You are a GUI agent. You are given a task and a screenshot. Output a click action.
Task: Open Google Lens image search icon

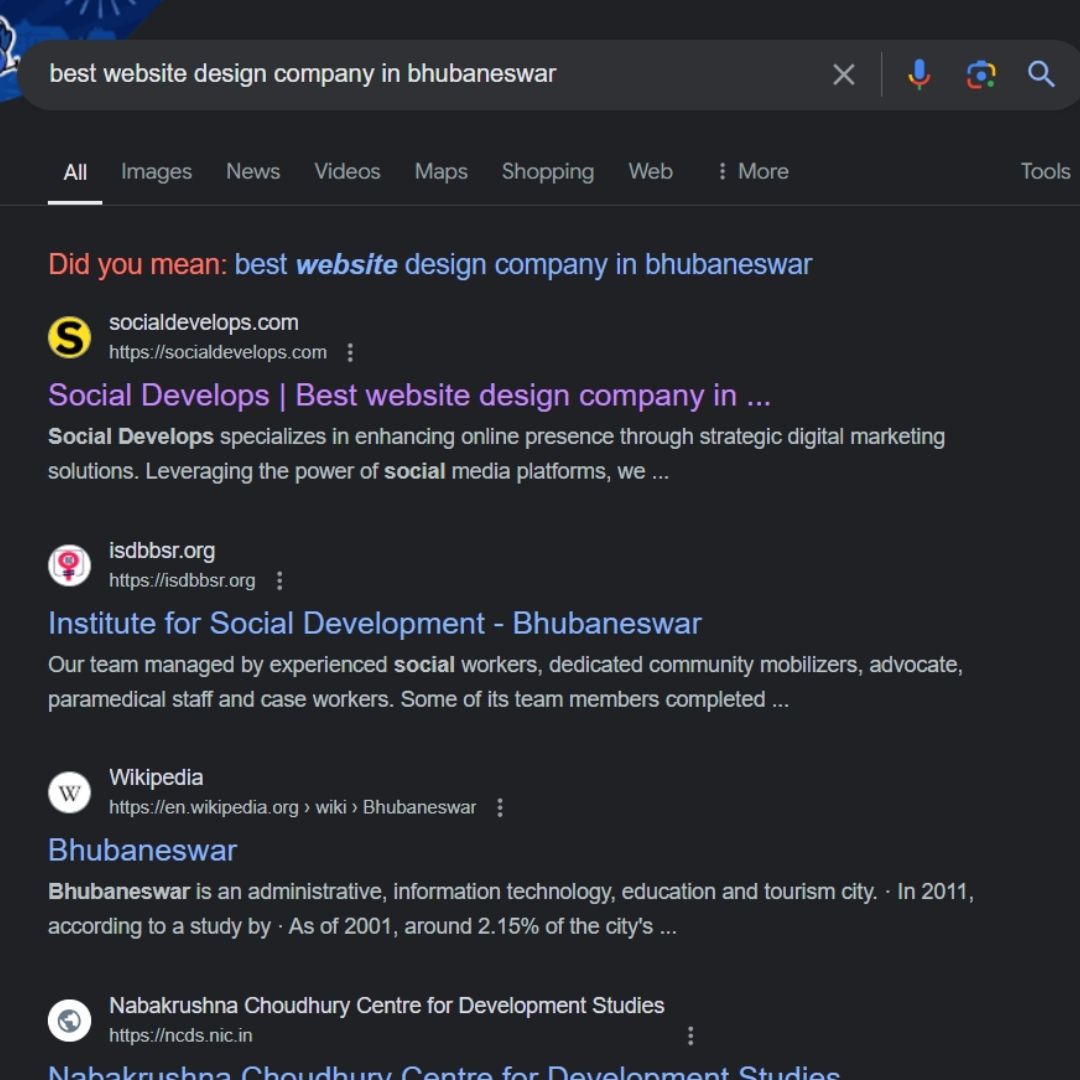click(981, 74)
